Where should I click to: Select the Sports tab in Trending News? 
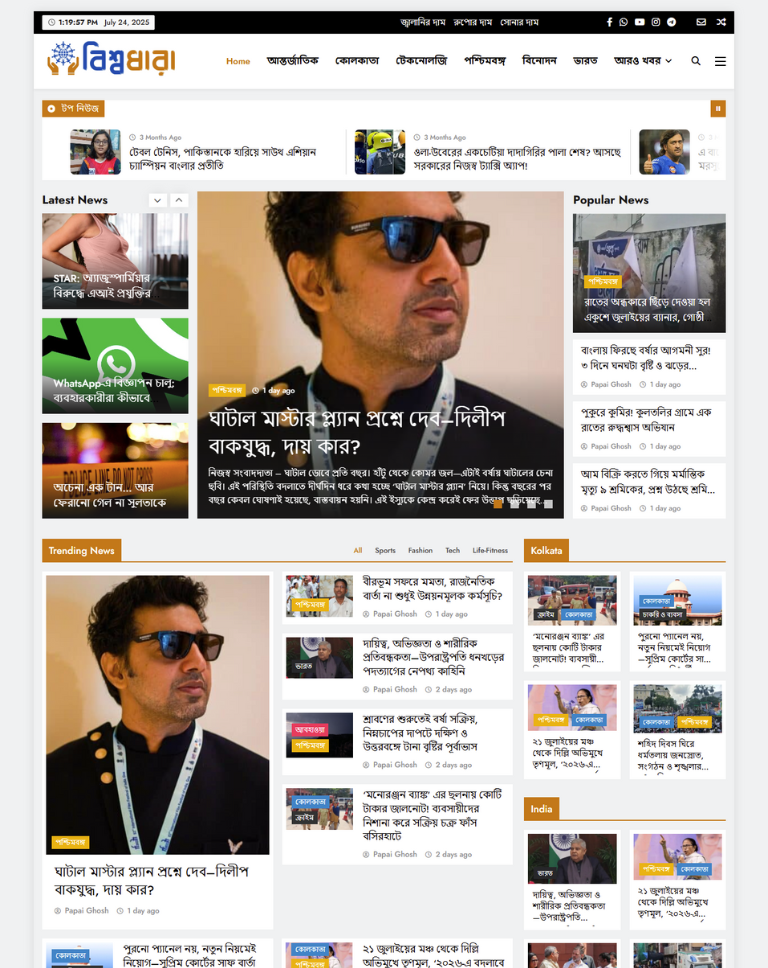coord(385,550)
